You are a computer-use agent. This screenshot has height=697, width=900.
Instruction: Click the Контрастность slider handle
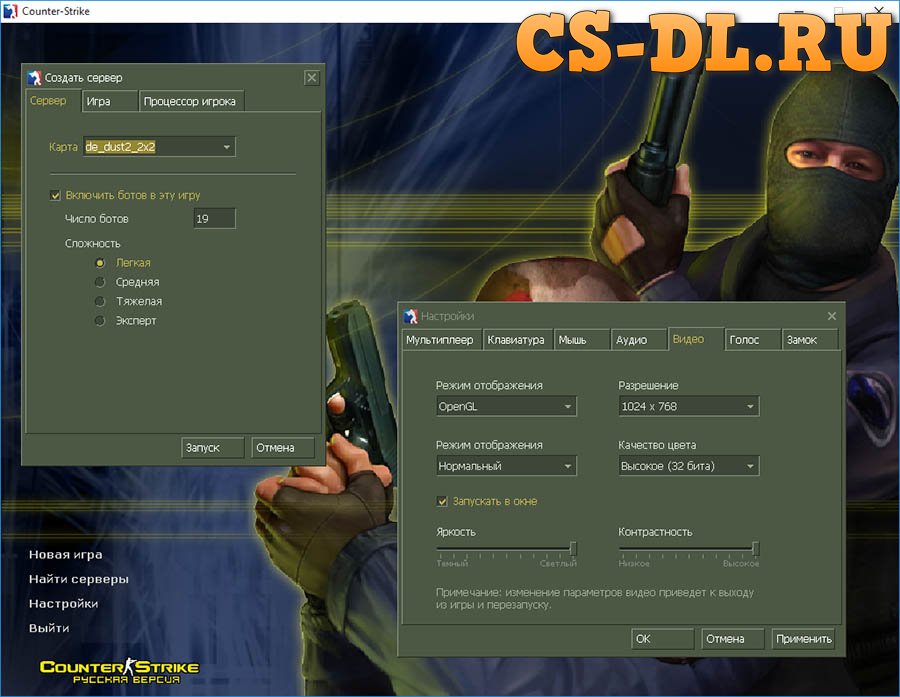tap(755, 549)
